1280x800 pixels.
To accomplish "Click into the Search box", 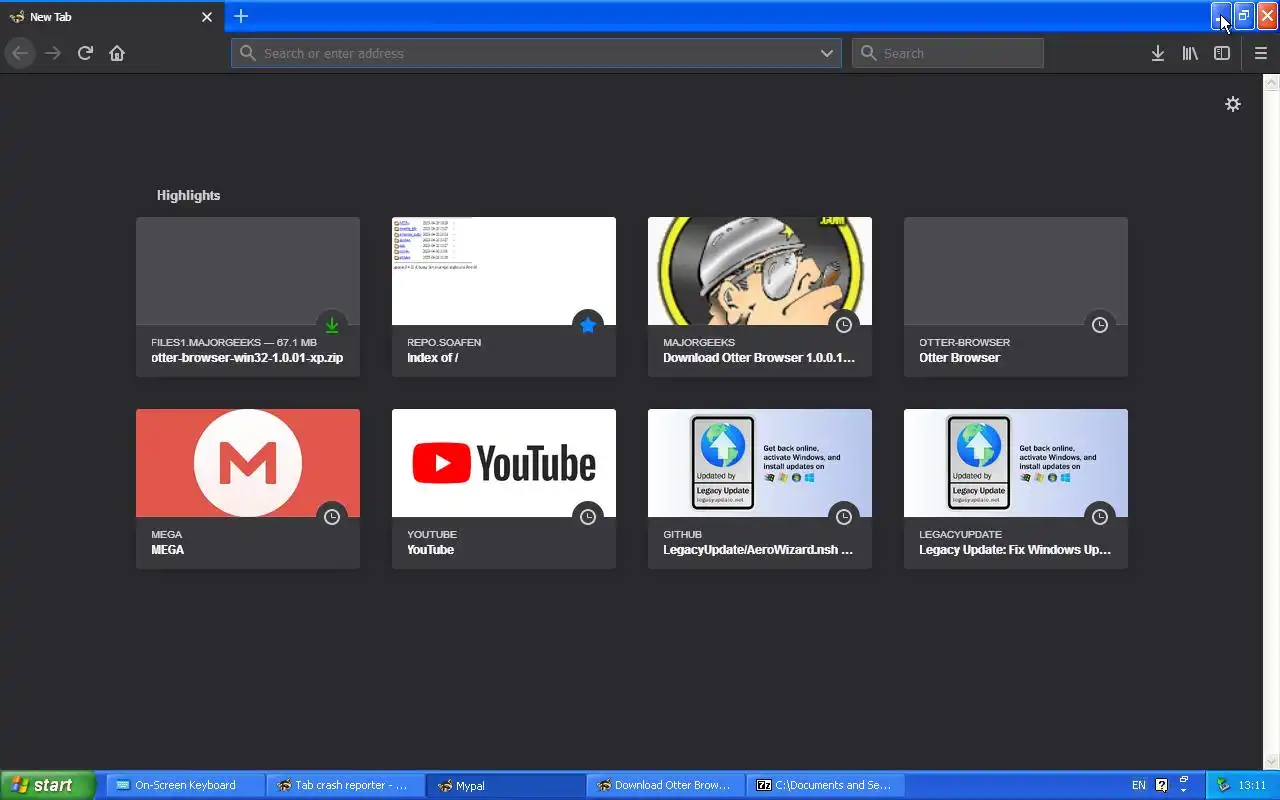I will (948, 53).
